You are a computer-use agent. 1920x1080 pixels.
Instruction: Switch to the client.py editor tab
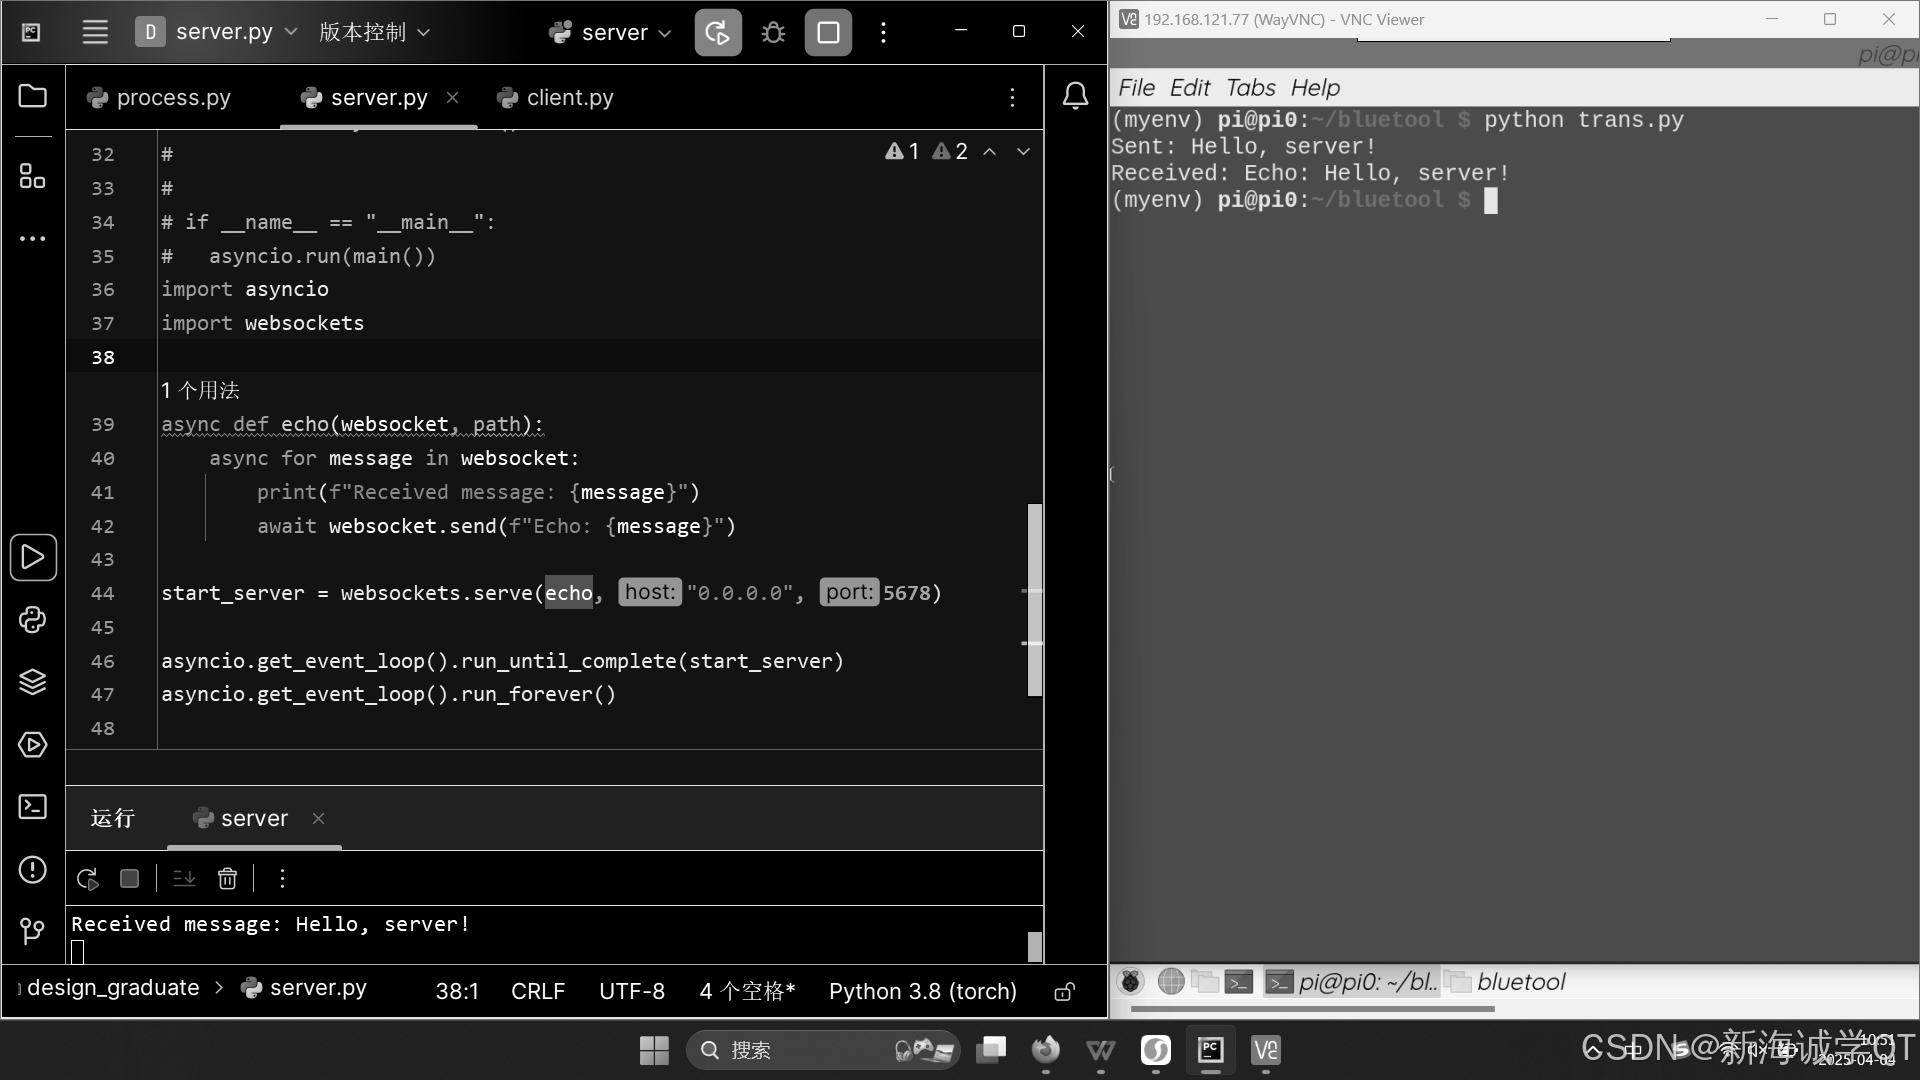(569, 98)
